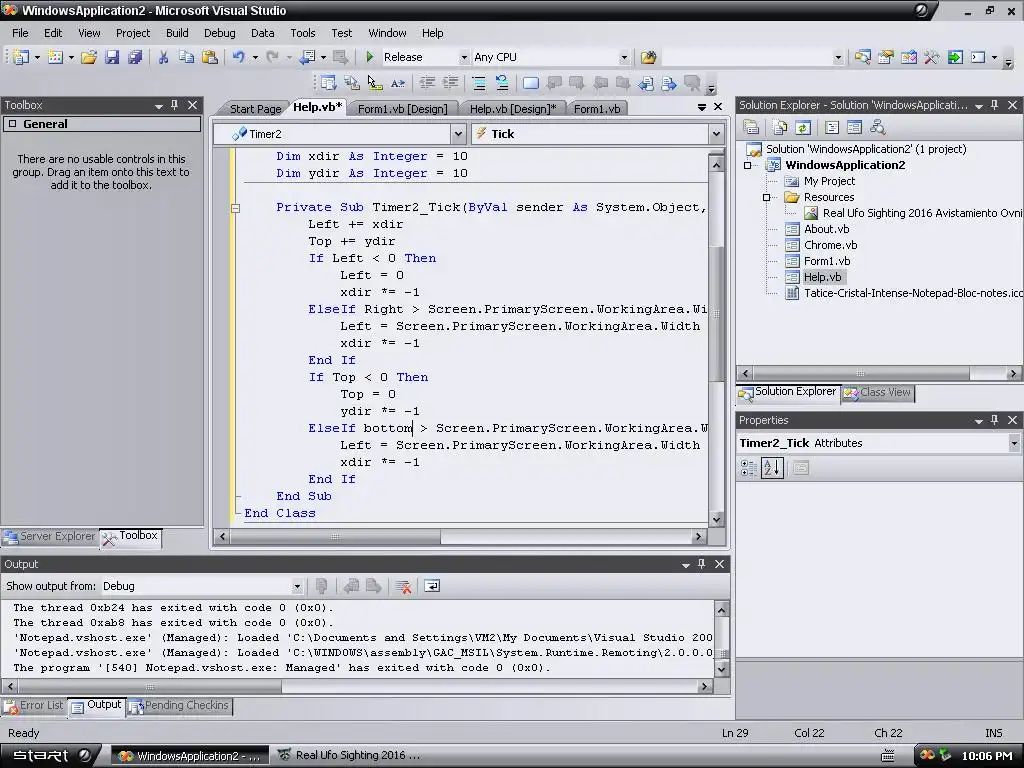The width and height of the screenshot is (1024, 768).
Task: Toggle auto-hide pin on Output panel
Action: [701, 564]
